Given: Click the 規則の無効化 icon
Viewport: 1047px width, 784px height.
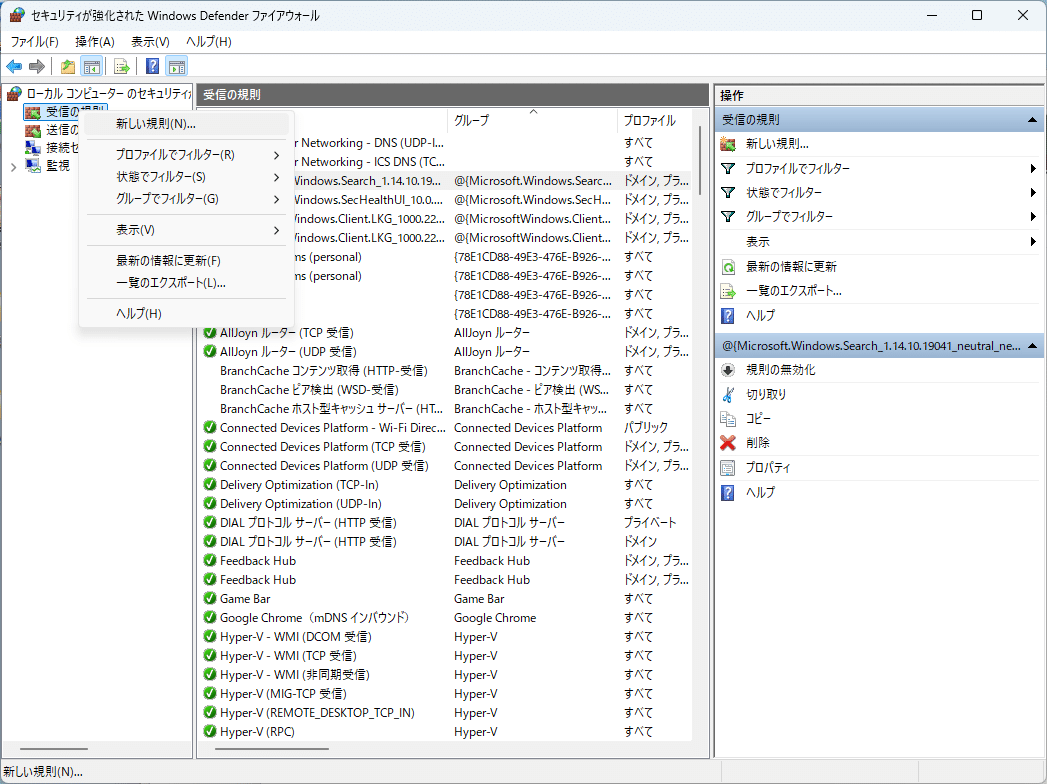Looking at the screenshot, I should tap(728, 370).
